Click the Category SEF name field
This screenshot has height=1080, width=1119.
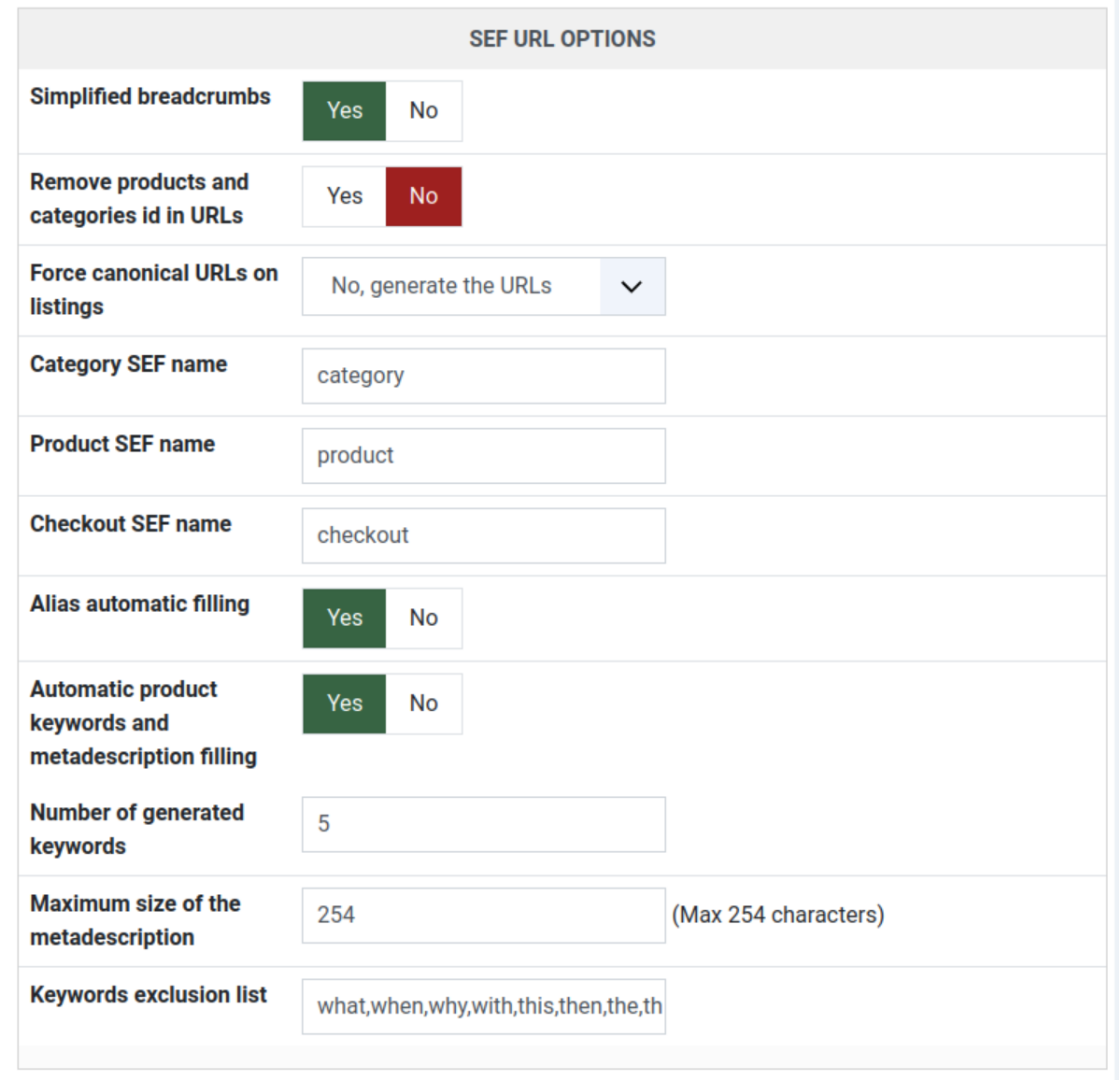(x=483, y=376)
